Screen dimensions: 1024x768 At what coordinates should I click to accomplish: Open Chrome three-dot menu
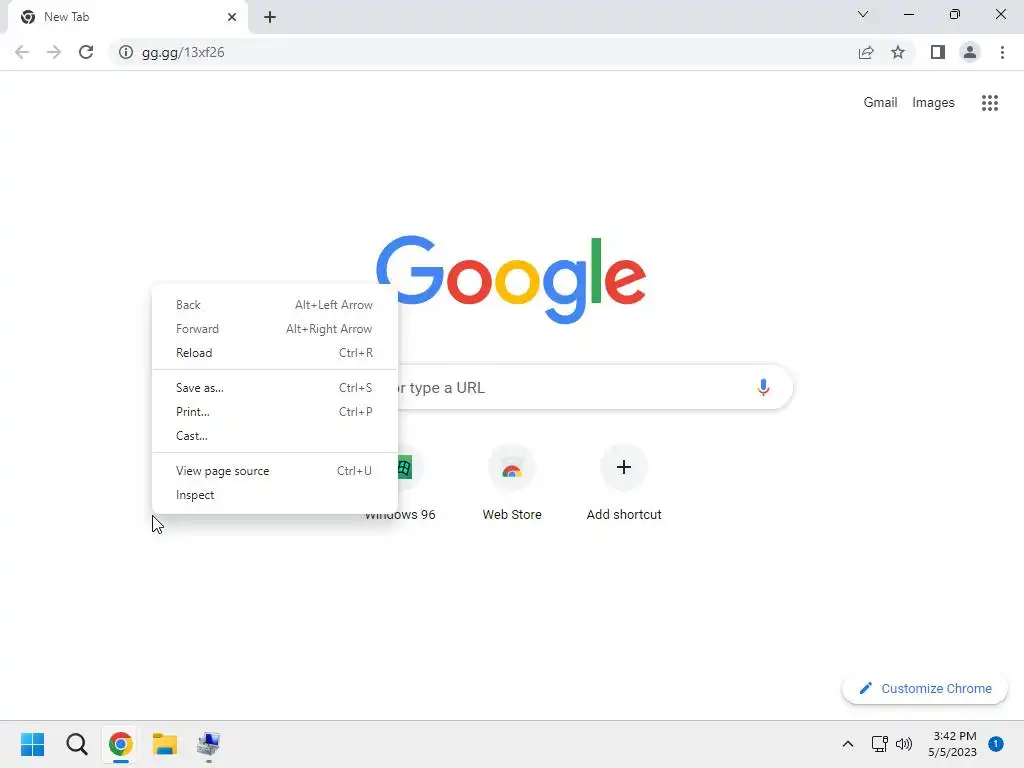1002,52
